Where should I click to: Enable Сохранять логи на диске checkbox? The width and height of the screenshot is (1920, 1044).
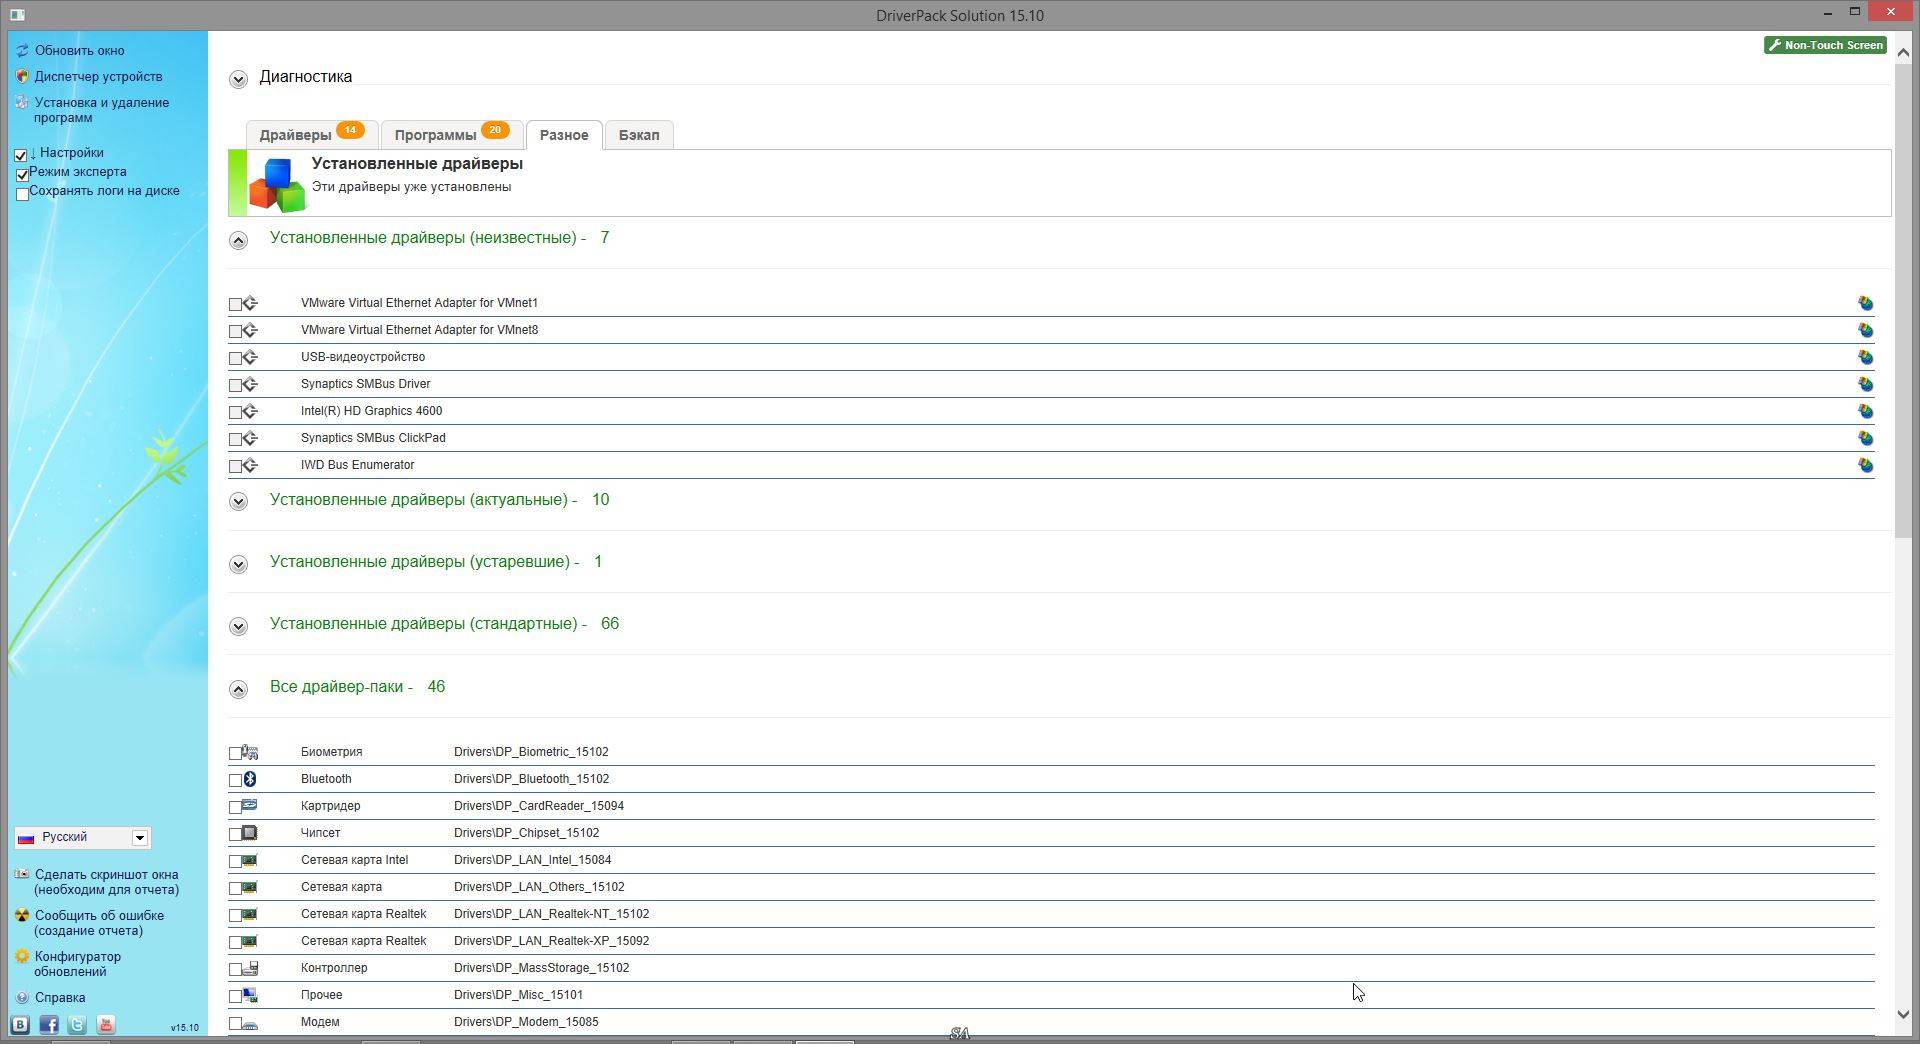point(22,194)
